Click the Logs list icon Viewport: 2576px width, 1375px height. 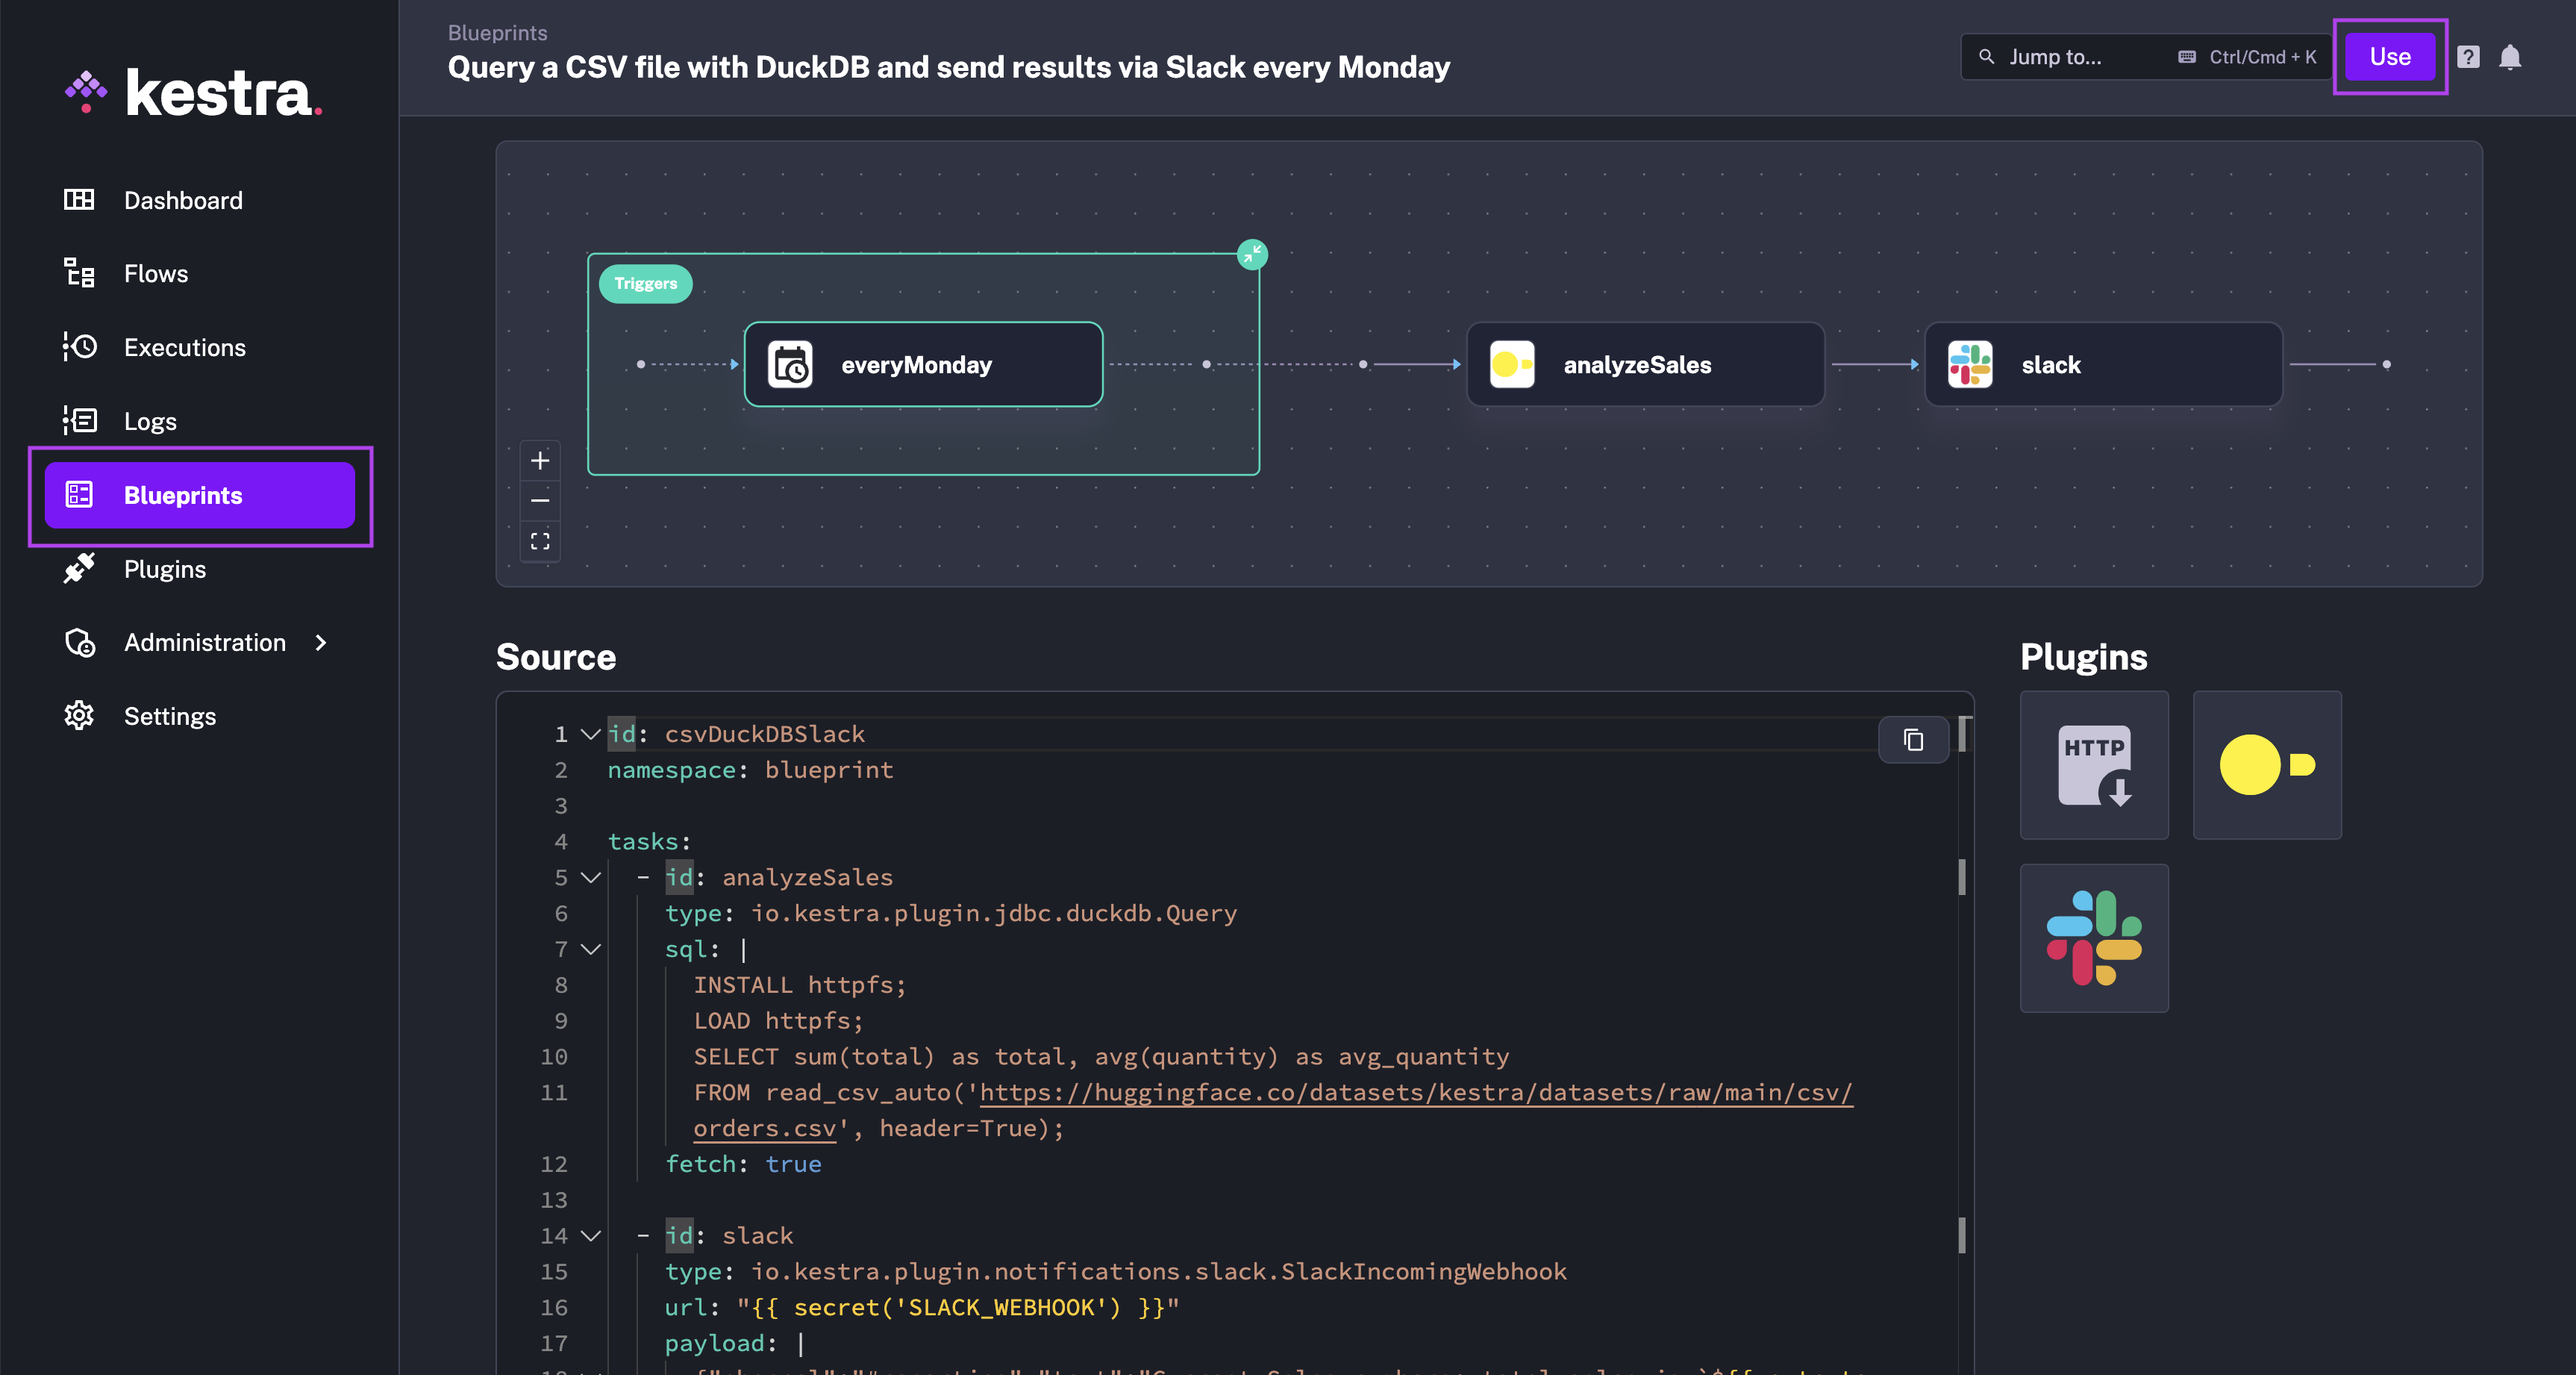coord(79,420)
